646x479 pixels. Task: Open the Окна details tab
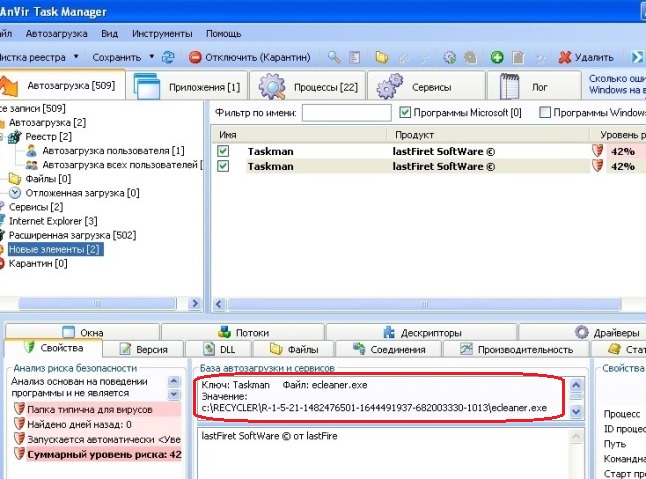(x=82, y=332)
